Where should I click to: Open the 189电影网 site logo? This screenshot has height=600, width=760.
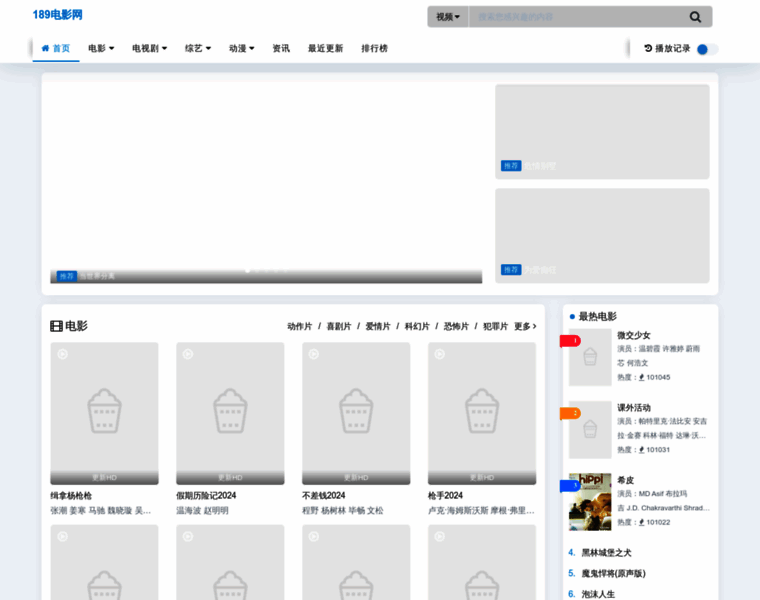57,15
